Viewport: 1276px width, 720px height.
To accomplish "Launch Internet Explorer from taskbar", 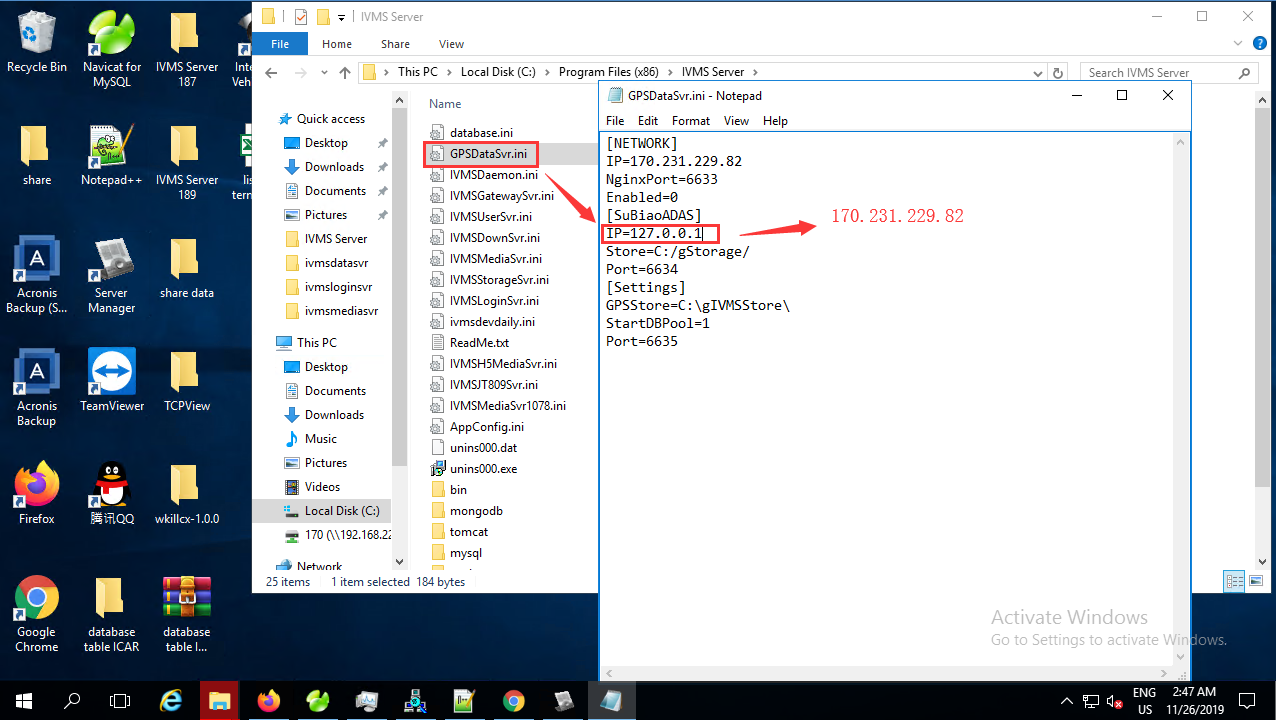I will click(171, 700).
